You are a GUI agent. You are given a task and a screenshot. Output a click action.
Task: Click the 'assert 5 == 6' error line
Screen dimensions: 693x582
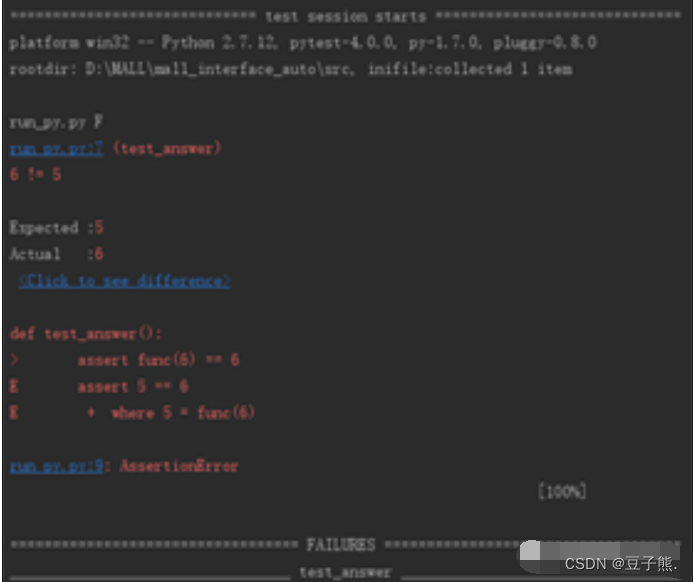pyautogui.click(x=133, y=386)
